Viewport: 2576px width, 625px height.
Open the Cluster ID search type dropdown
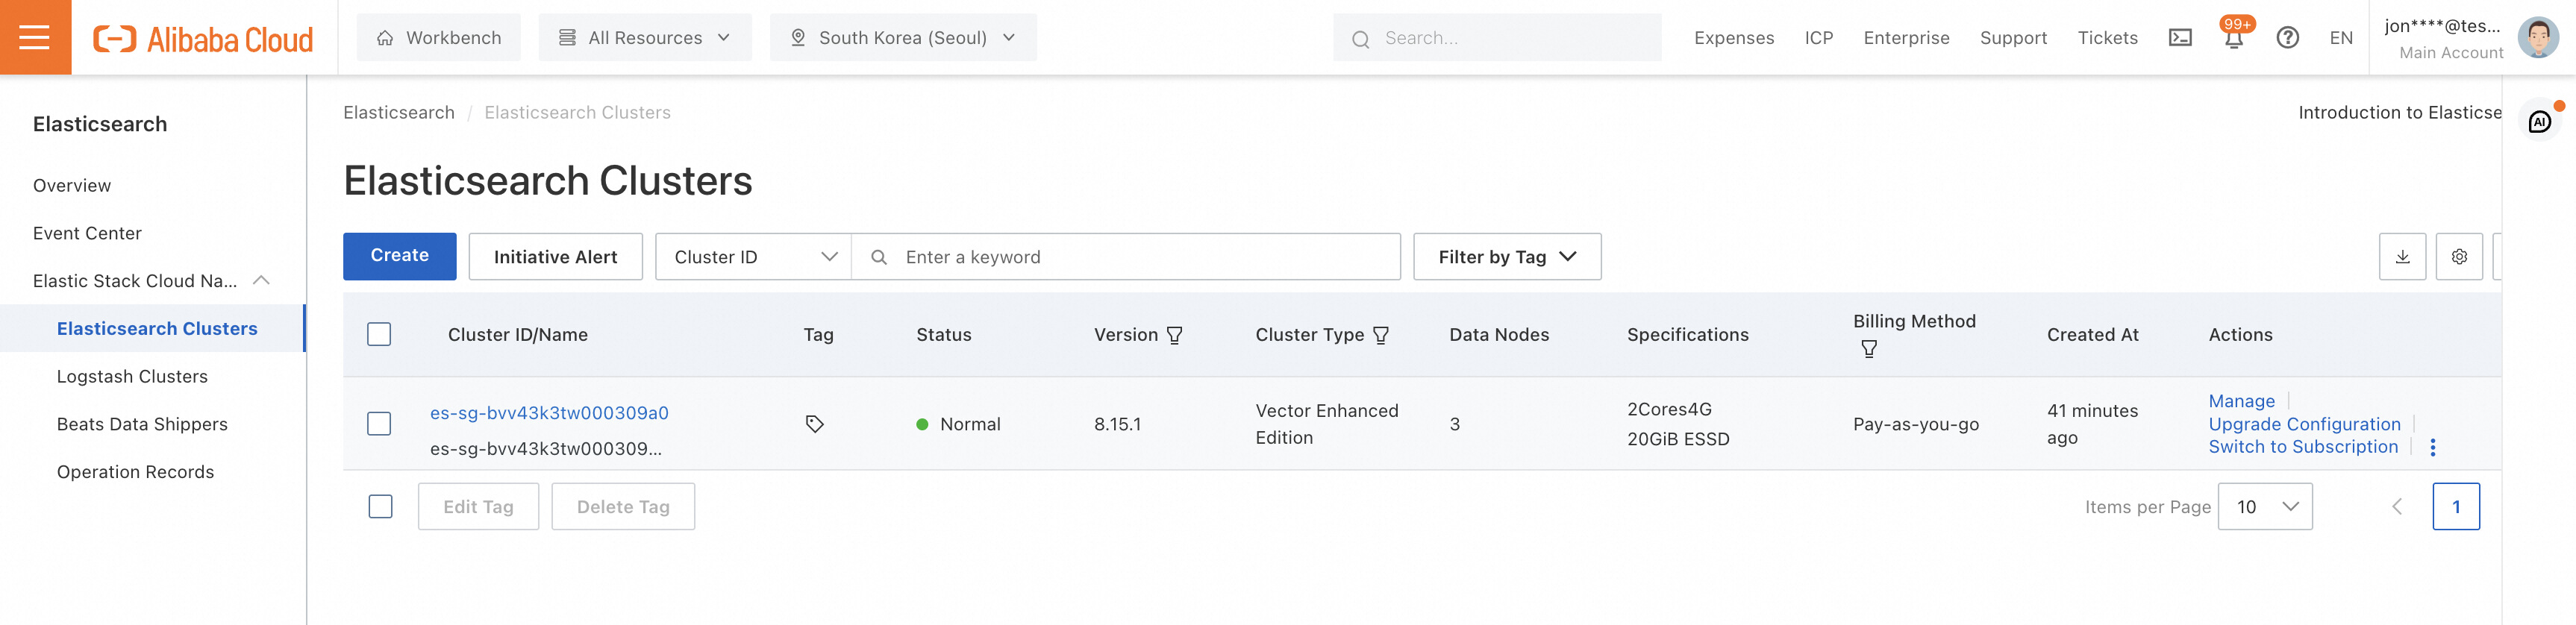tap(754, 257)
